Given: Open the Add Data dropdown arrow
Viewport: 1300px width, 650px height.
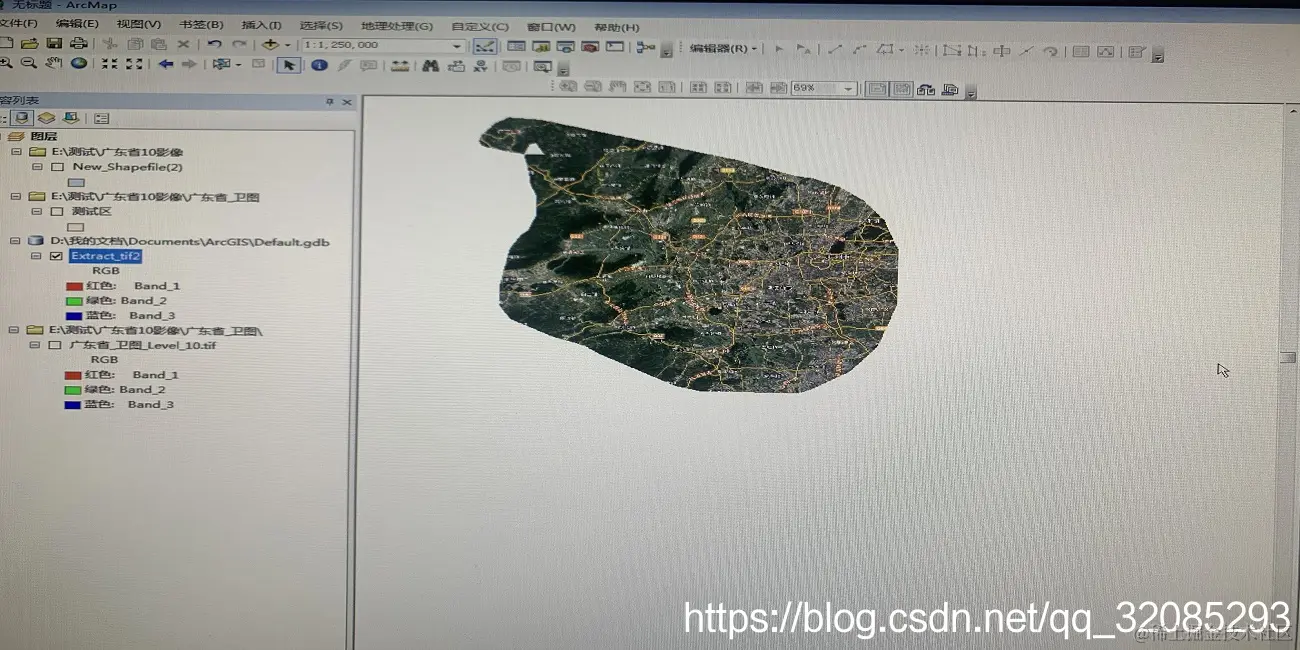Looking at the screenshot, I should [287, 45].
